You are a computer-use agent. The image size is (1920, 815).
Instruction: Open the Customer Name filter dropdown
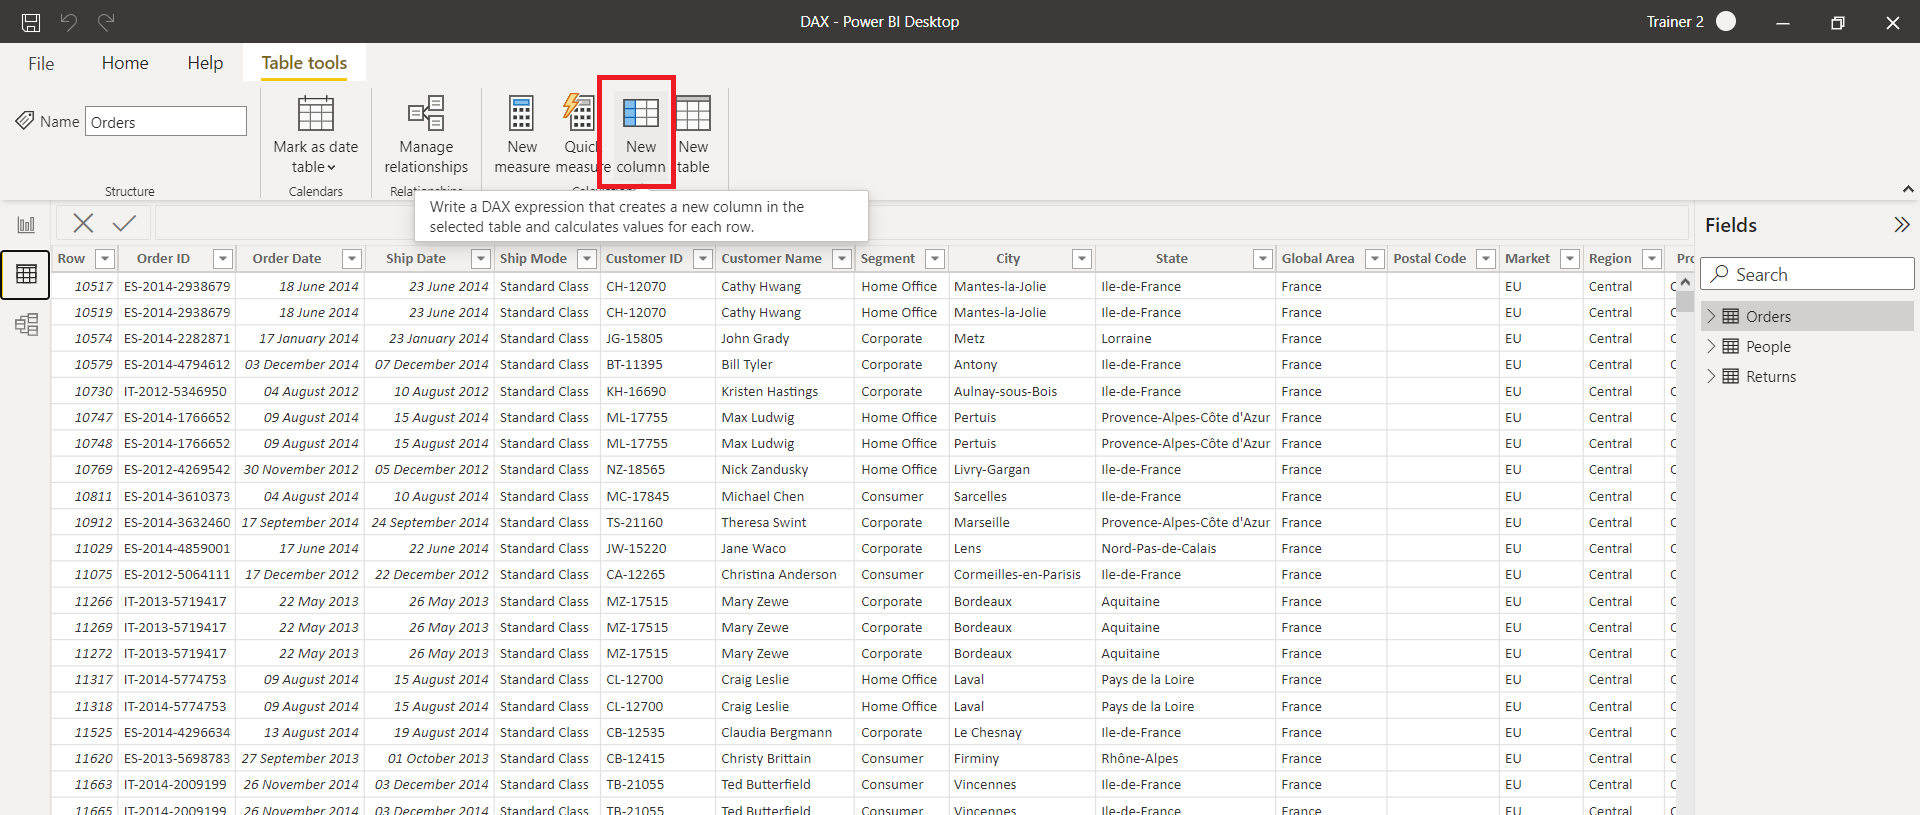[x=842, y=259]
